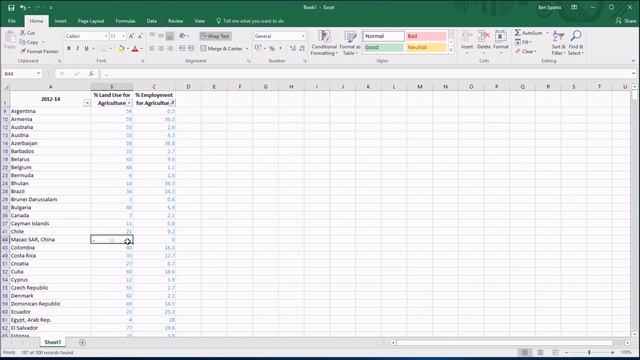Toggle Underline formatting
The width and height of the screenshot is (640, 360).
coord(87,49)
